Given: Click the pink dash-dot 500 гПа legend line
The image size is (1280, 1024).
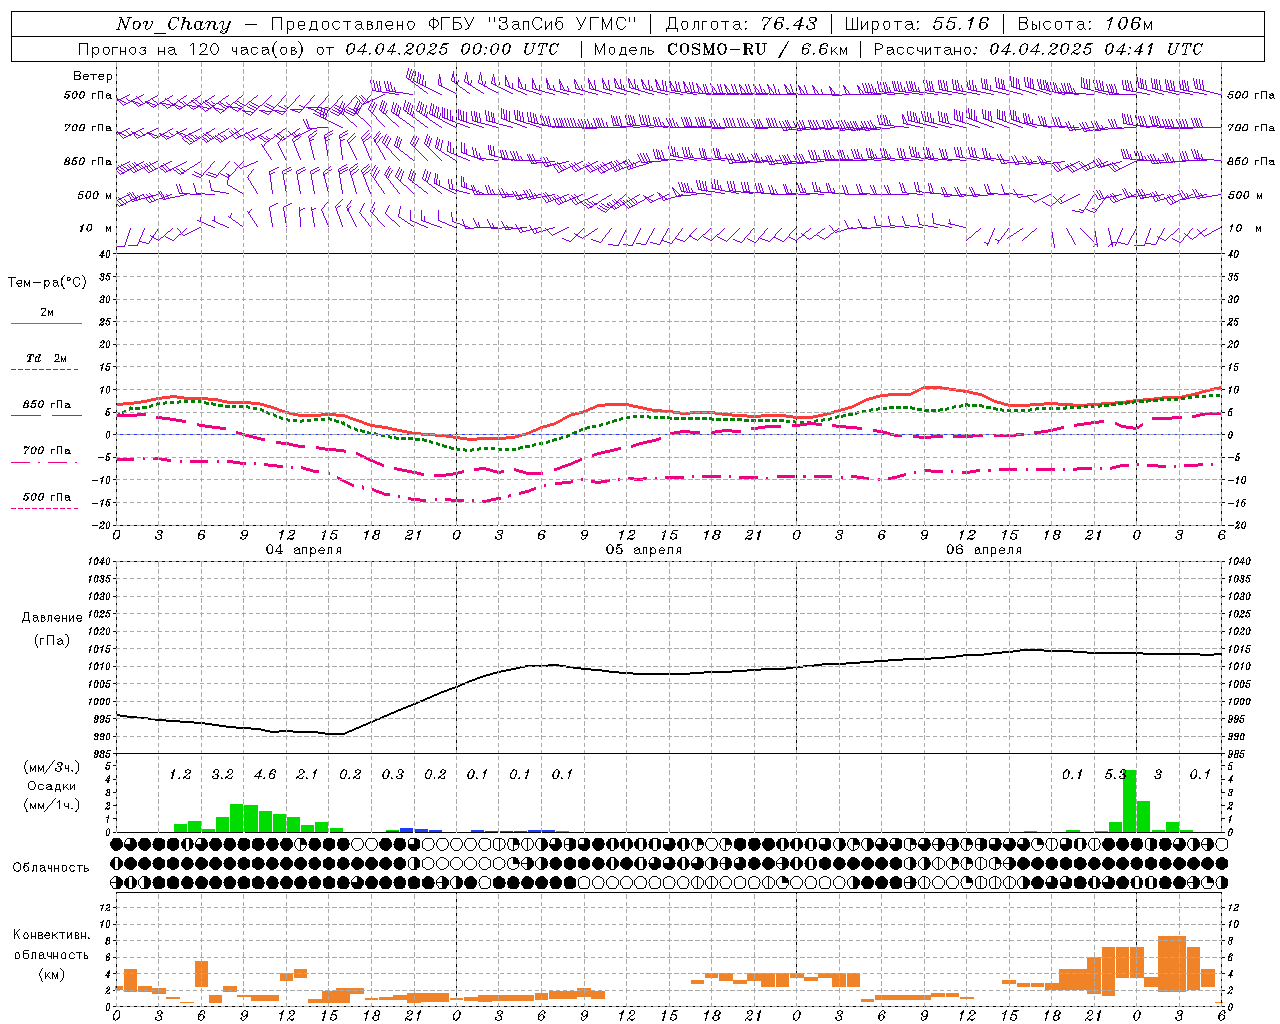Looking at the screenshot, I should pyautogui.click(x=44, y=508).
